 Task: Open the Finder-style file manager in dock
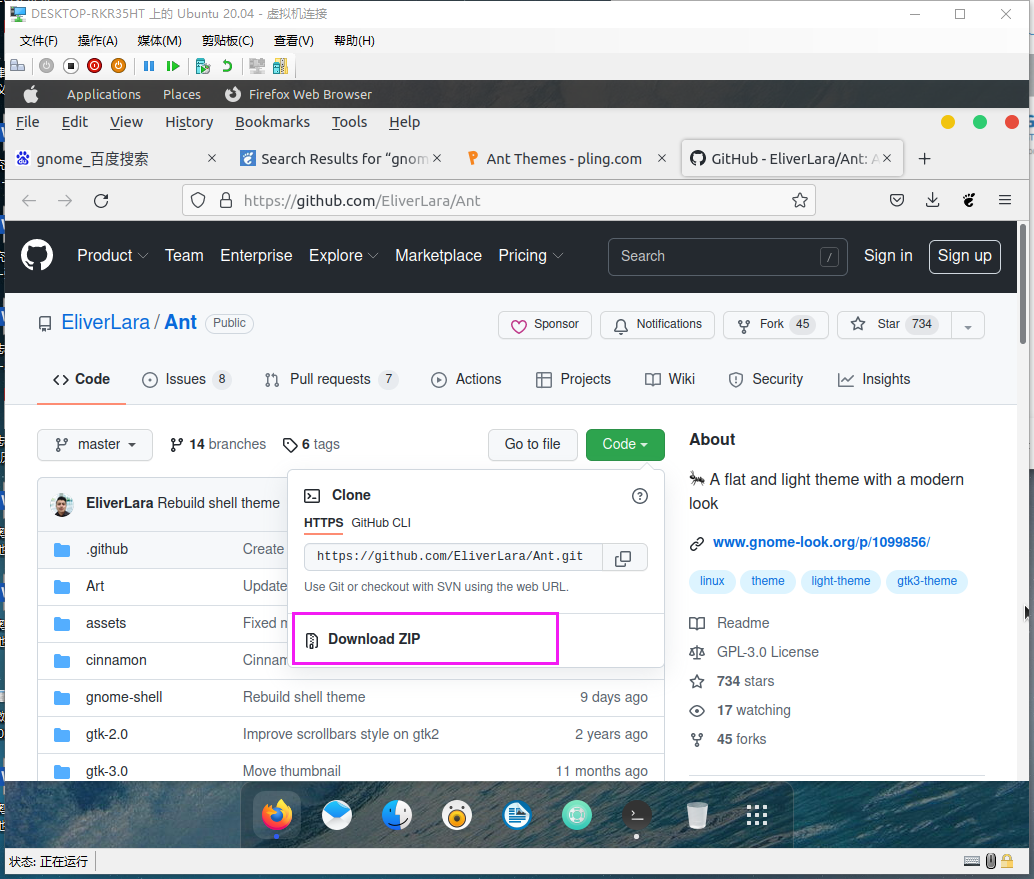(x=397, y=816)
